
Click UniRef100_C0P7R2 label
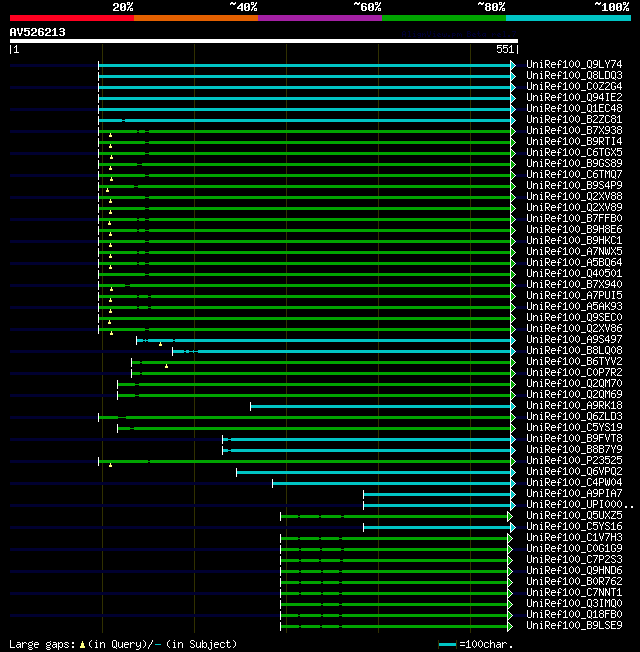click(574, 373)
